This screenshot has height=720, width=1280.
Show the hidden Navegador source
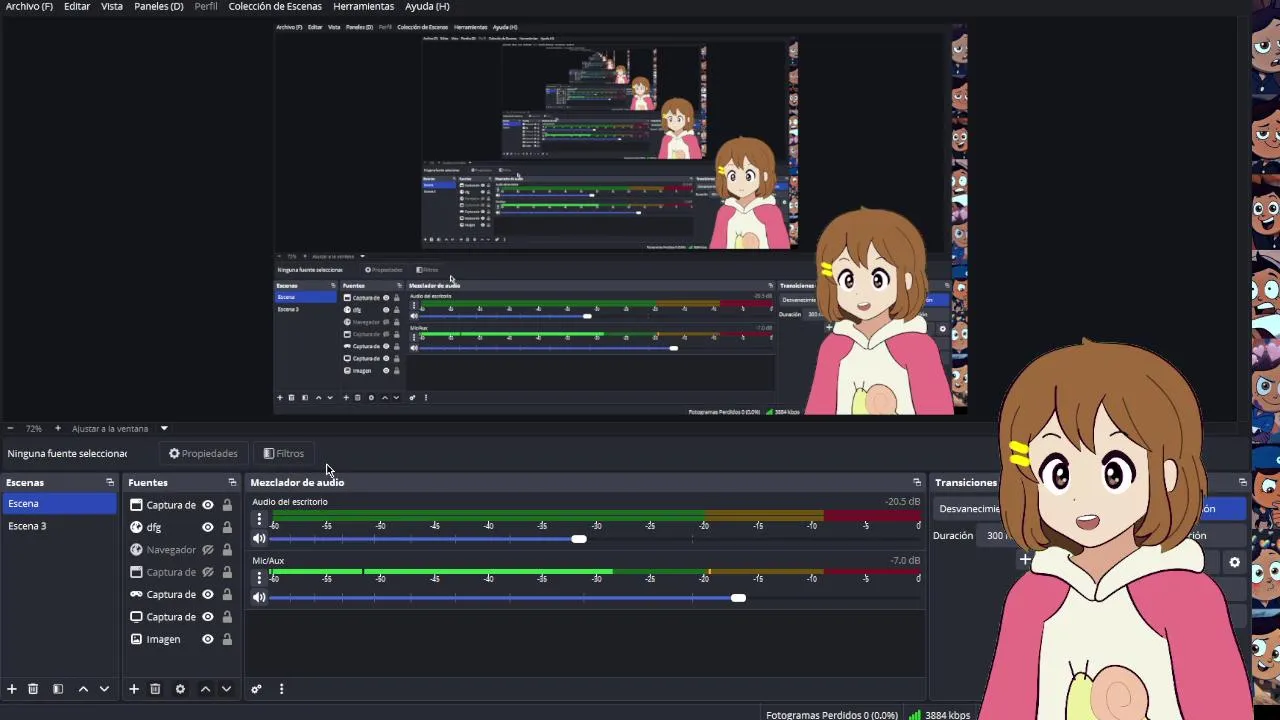[x=208, y=550]
